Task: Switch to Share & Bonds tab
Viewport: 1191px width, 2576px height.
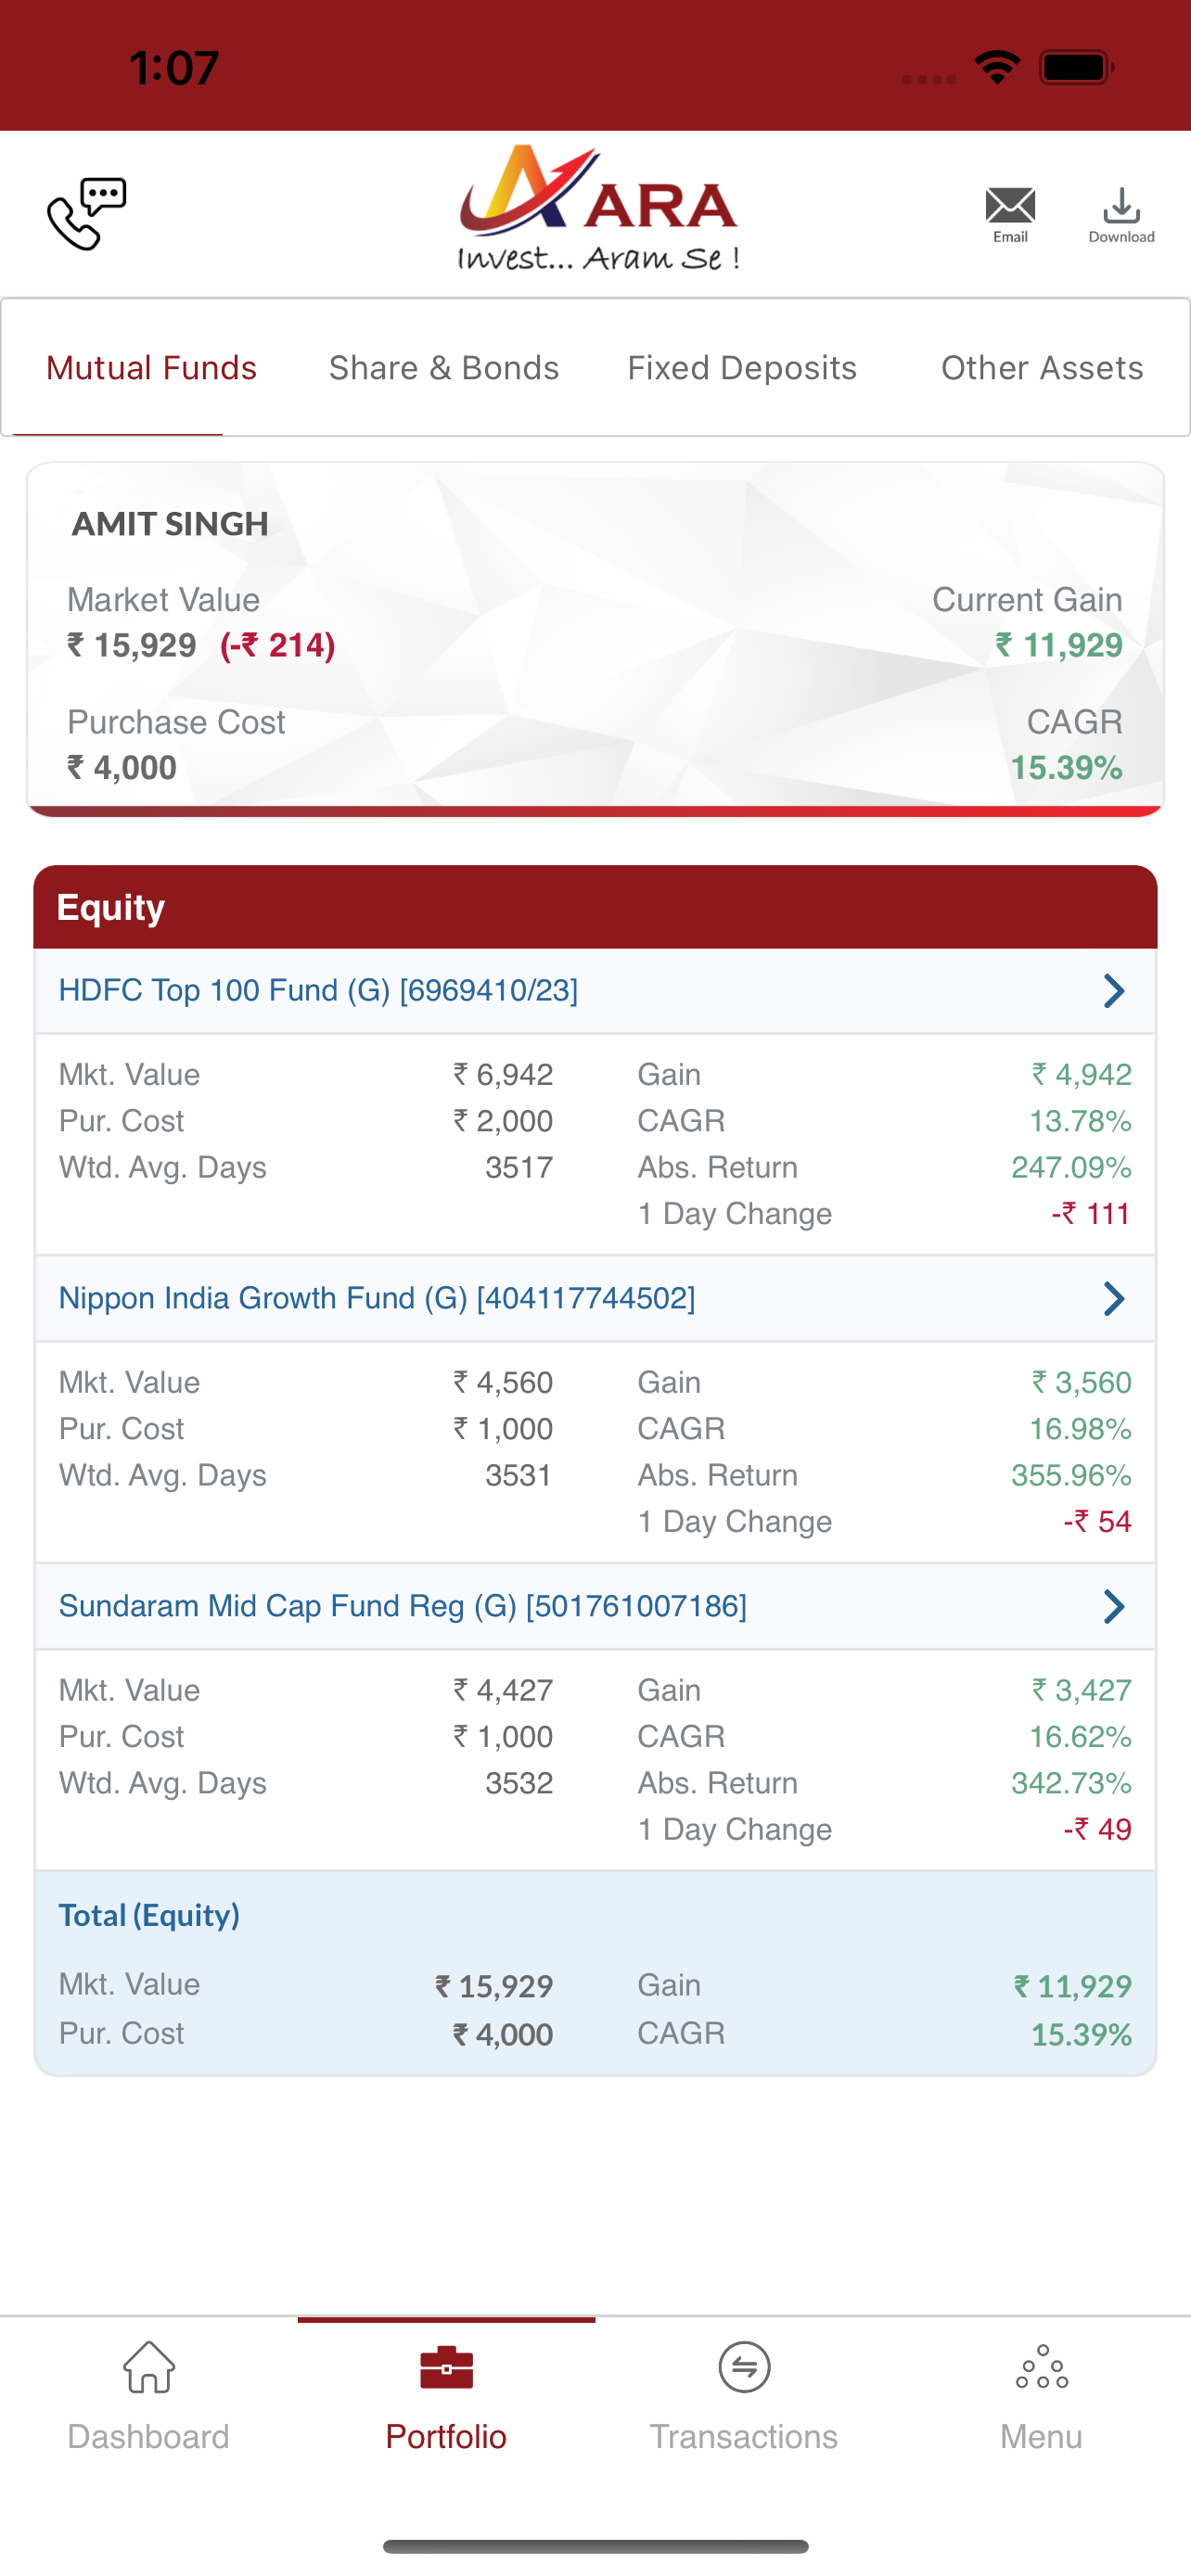Action: pos(444,368)
